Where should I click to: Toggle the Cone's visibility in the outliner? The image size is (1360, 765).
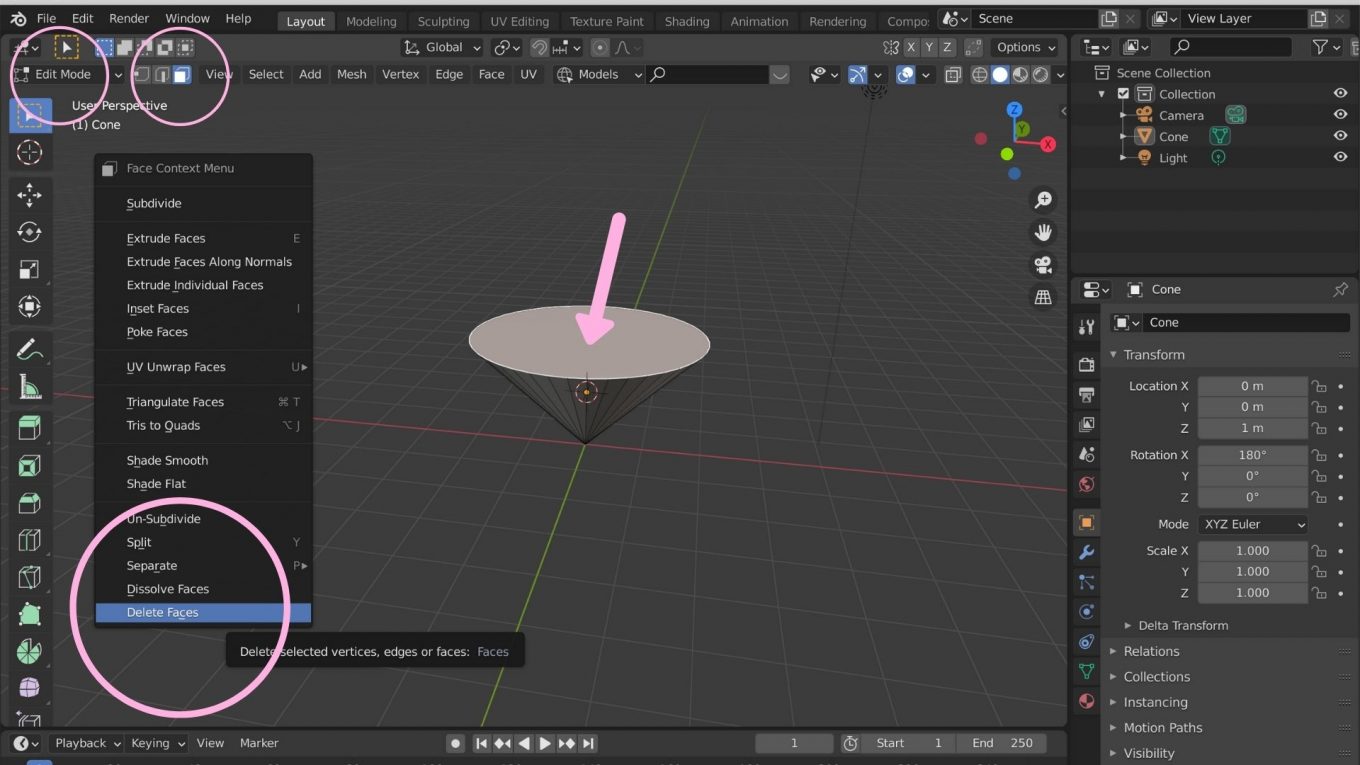click(1340, 135)
